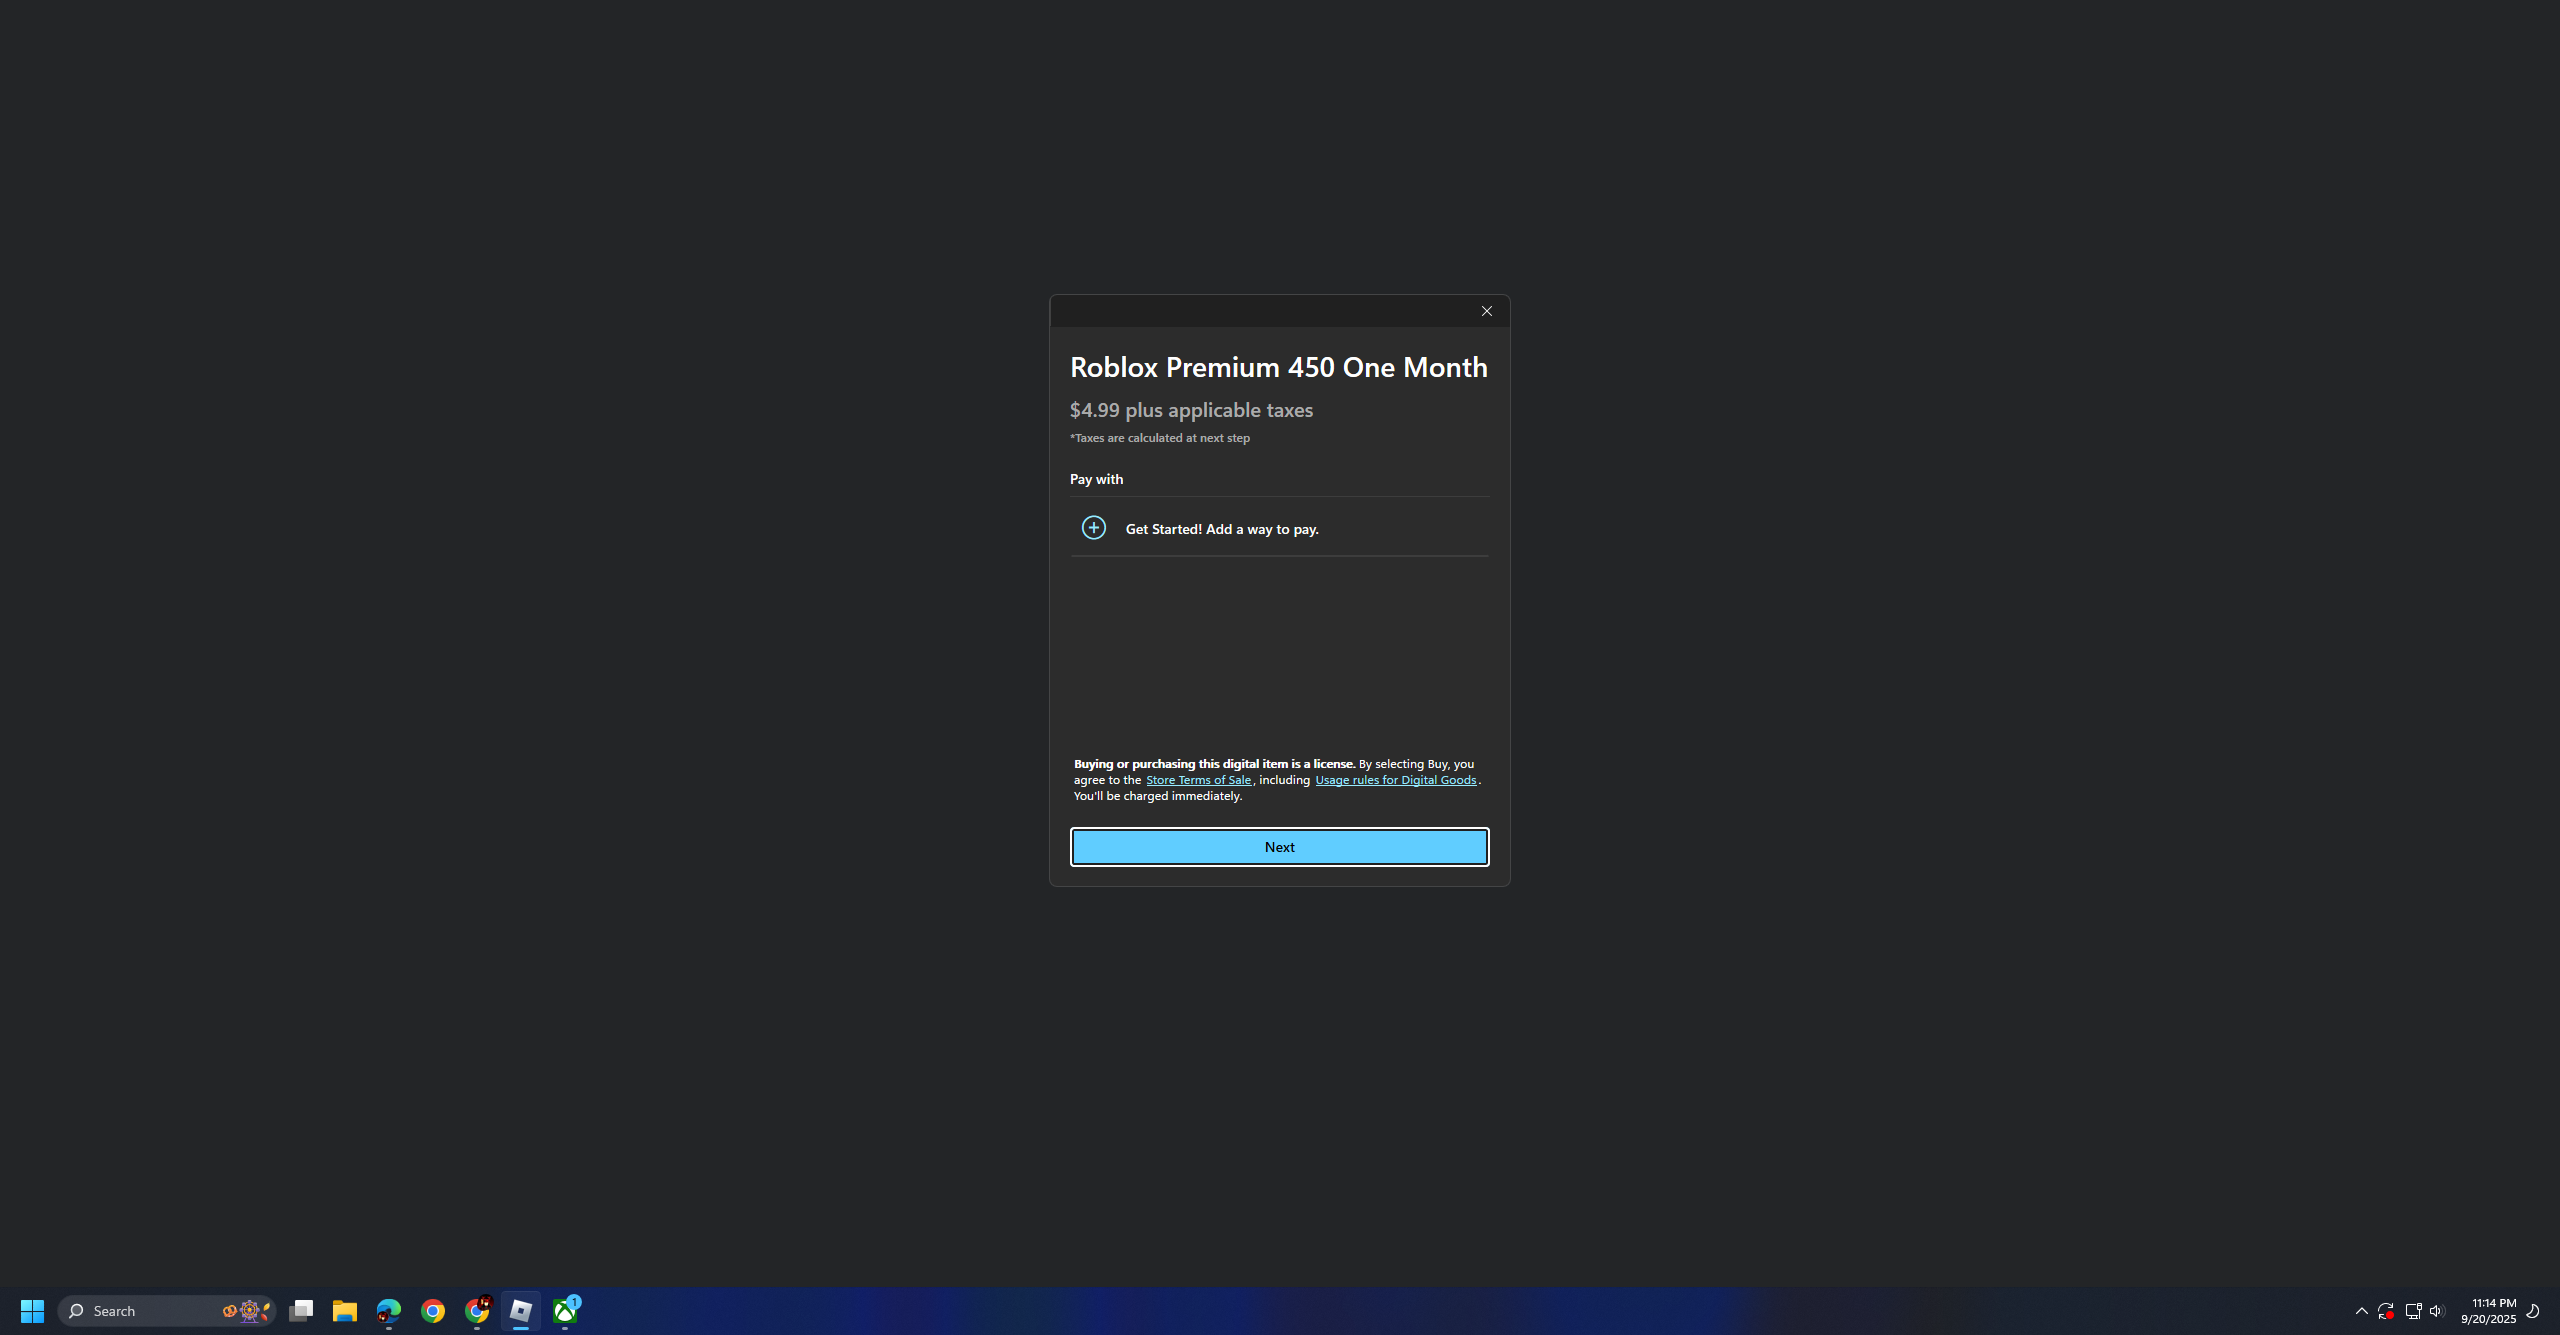Open the Xbox app with notification badge
The image size is (2560, 1335).
click(565, 1310)
